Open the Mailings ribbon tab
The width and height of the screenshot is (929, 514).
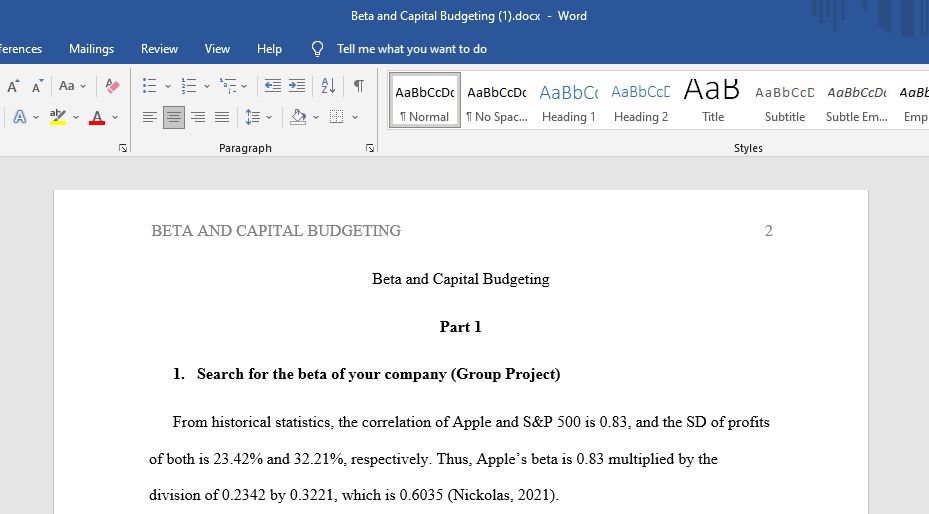[x=91, y=49]
